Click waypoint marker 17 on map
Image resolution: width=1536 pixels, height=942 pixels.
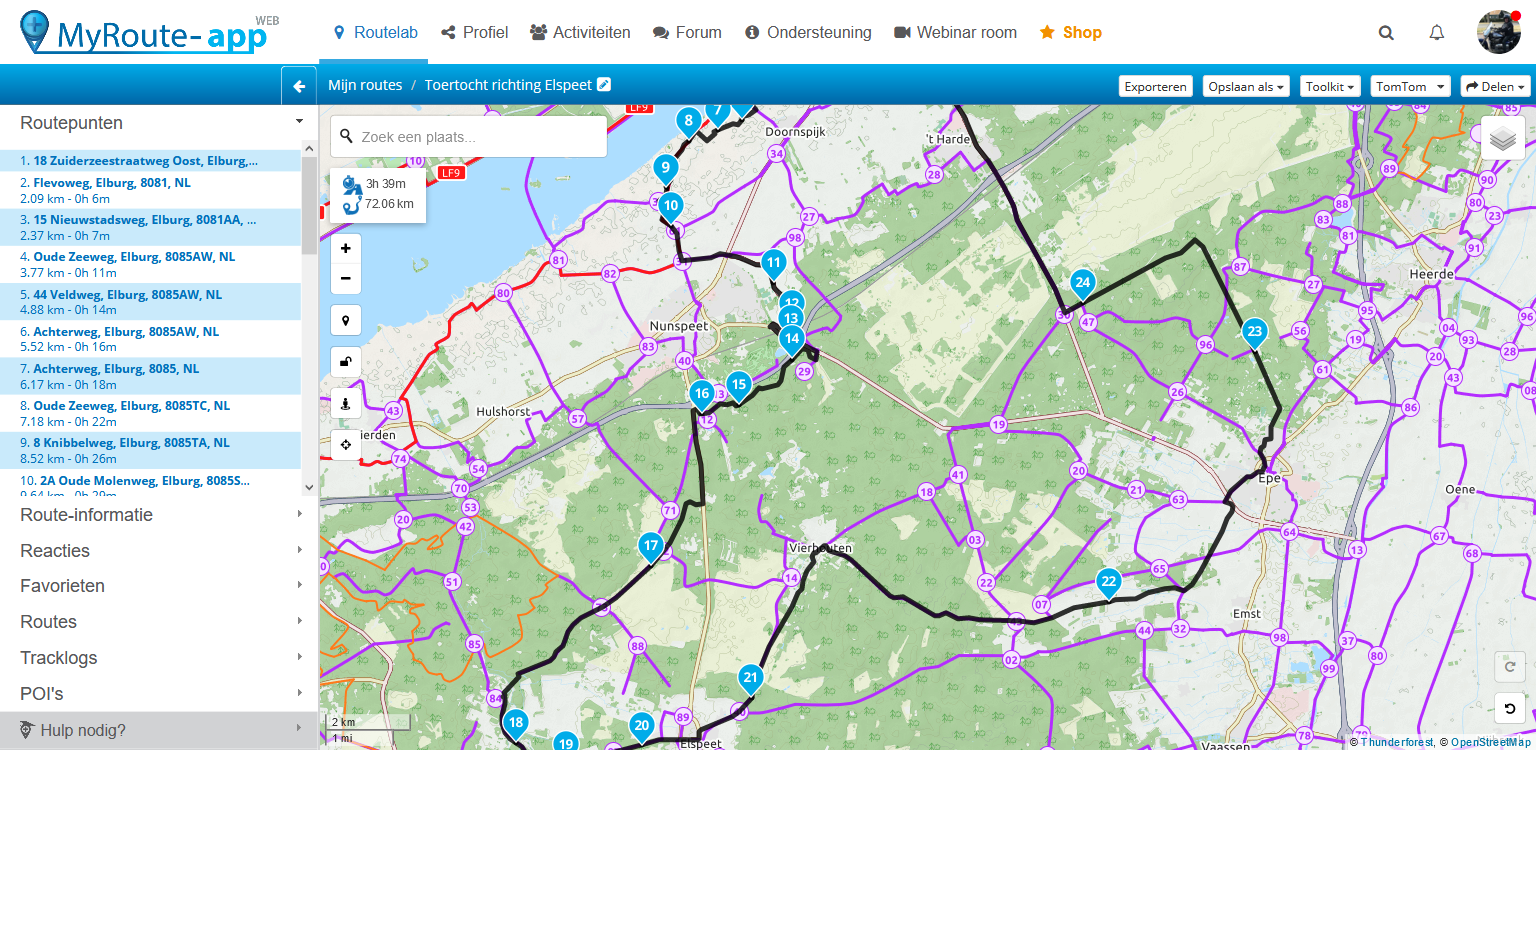tap(651, 547)
